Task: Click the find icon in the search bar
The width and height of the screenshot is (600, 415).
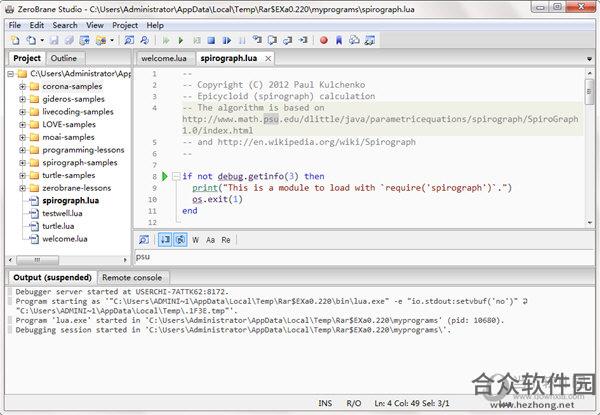Action: pos(144,240)
